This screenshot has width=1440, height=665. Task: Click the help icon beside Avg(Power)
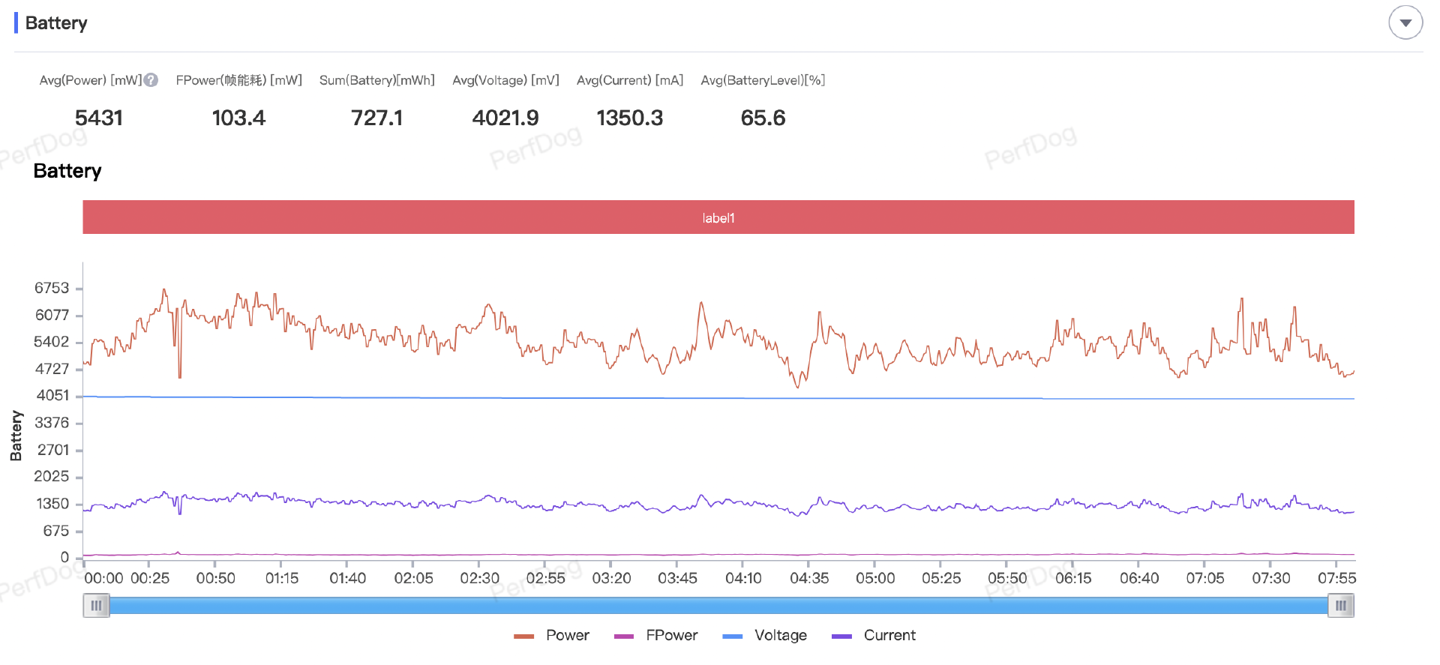click(151, 80)
